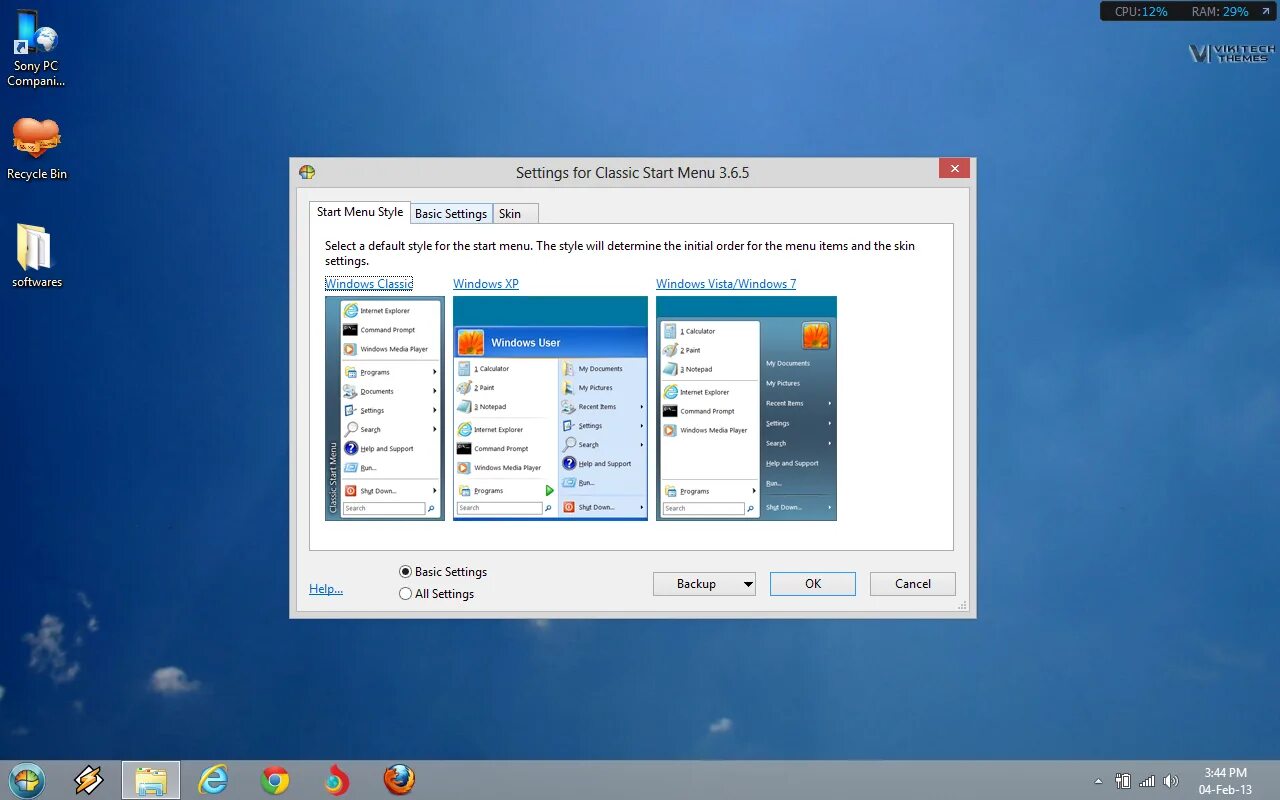Select the All Settings radio button

point(405,594)
